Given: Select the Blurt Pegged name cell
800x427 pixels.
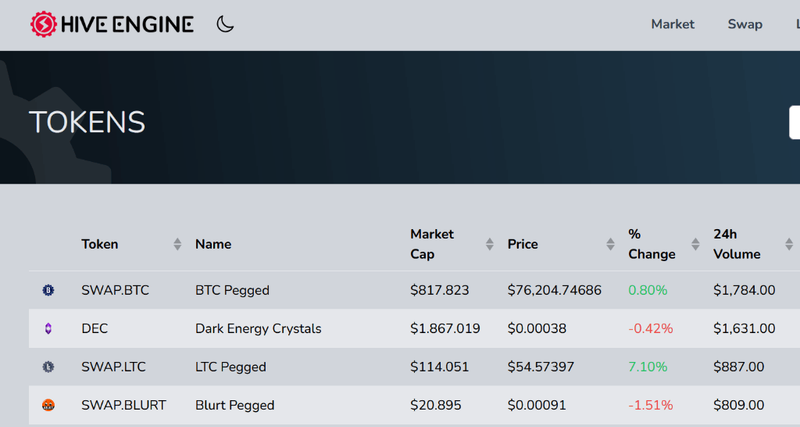Looking at the screenshot, I should coord(235,405).
